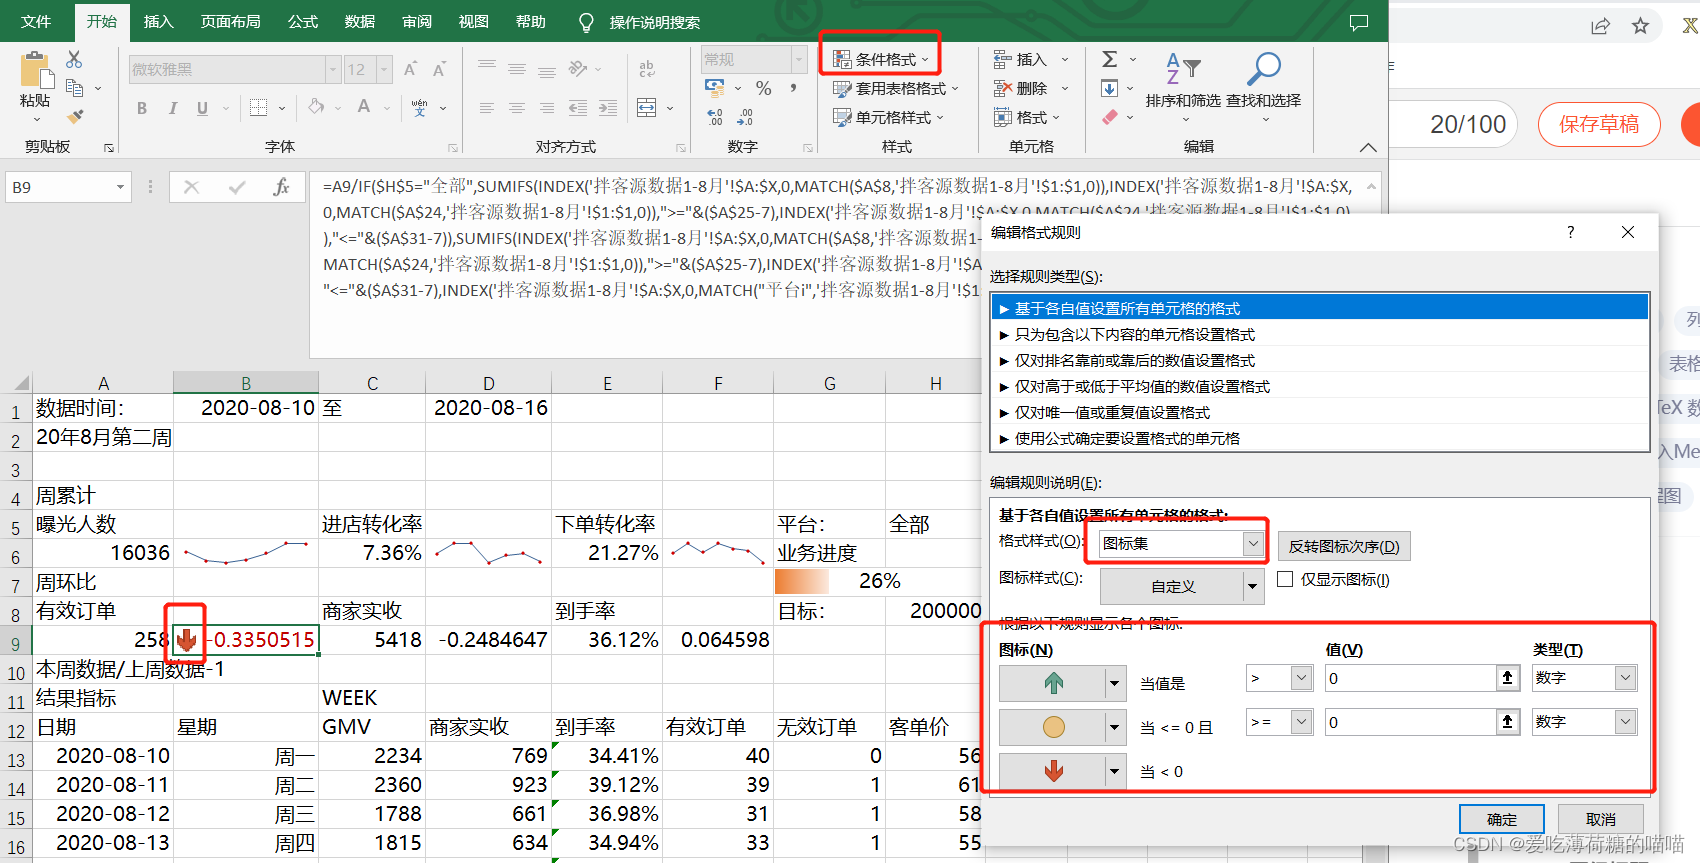Toggle Bold formatting
Viewport: 1700px width, 863px height.
142,108
